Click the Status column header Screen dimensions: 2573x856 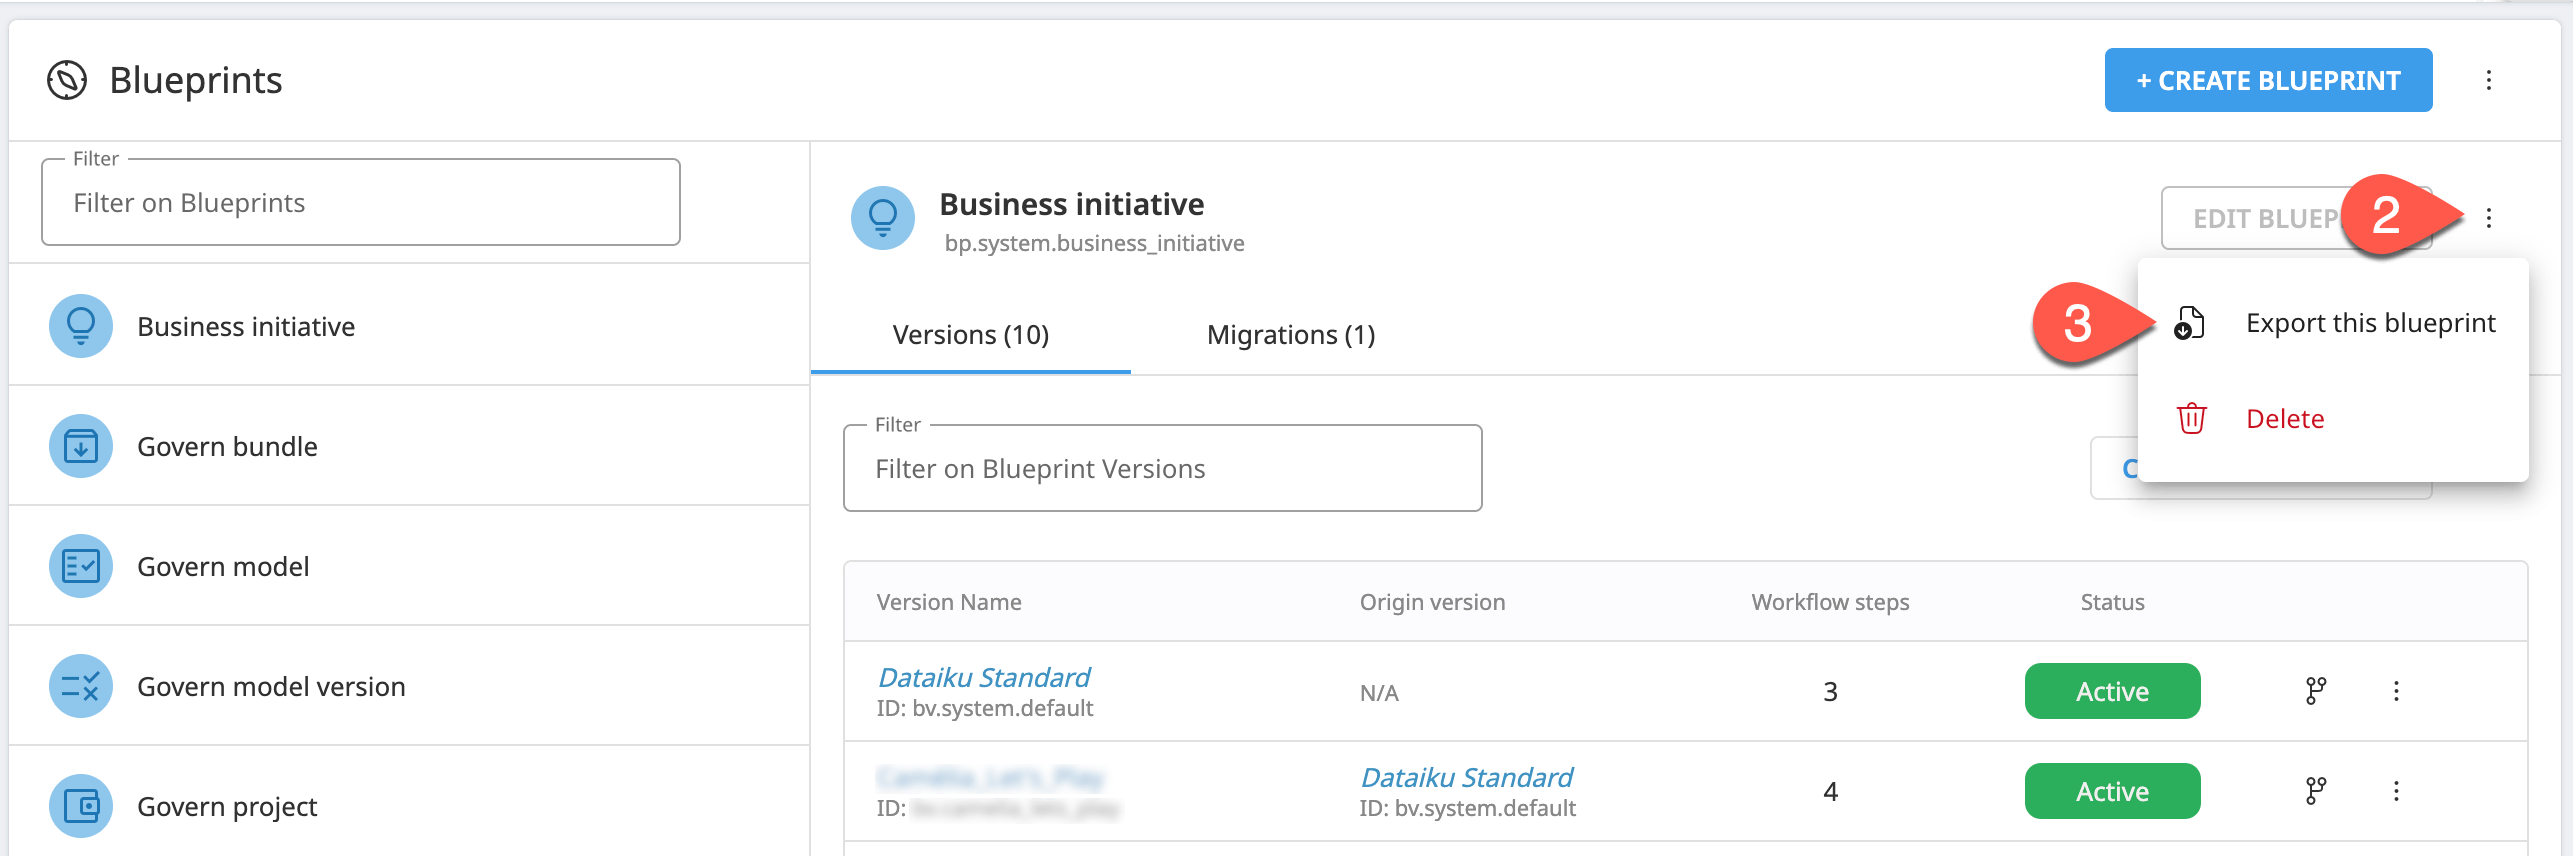2112,602
